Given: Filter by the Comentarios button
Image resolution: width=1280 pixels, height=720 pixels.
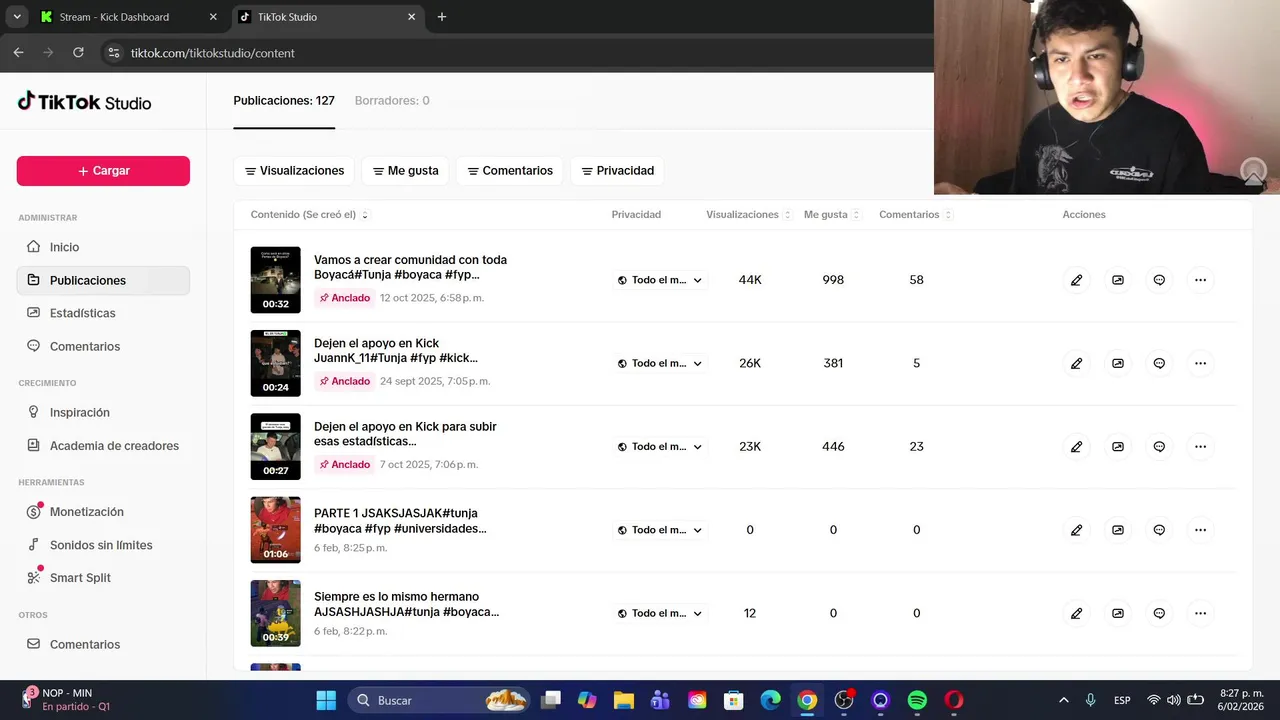Looking at the screenshot, I should coord(510,171).
